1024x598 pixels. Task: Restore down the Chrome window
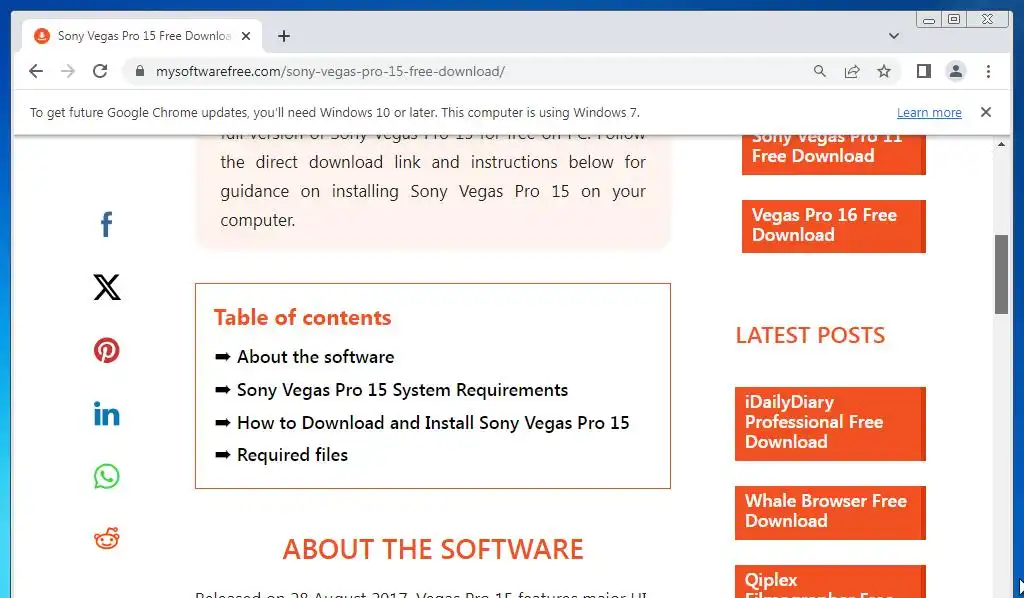click(x=953, y=20)
